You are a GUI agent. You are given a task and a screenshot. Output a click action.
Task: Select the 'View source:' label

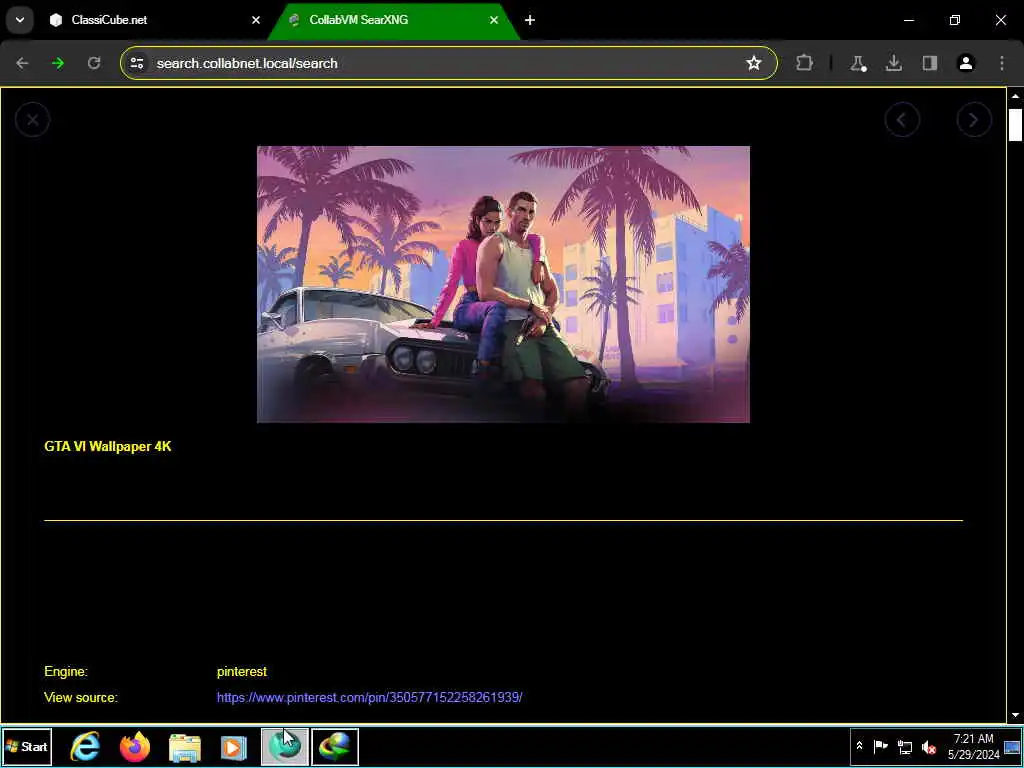click(81, 697)
